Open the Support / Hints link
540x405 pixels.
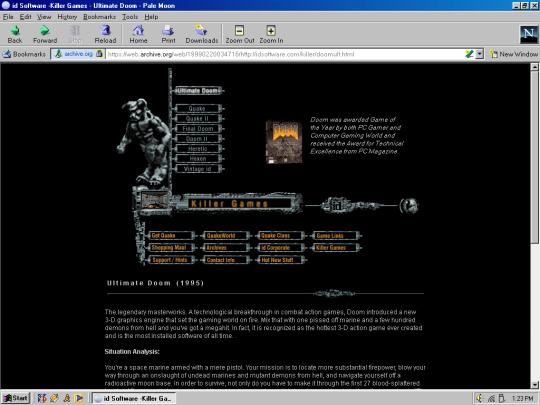point(171,260)
